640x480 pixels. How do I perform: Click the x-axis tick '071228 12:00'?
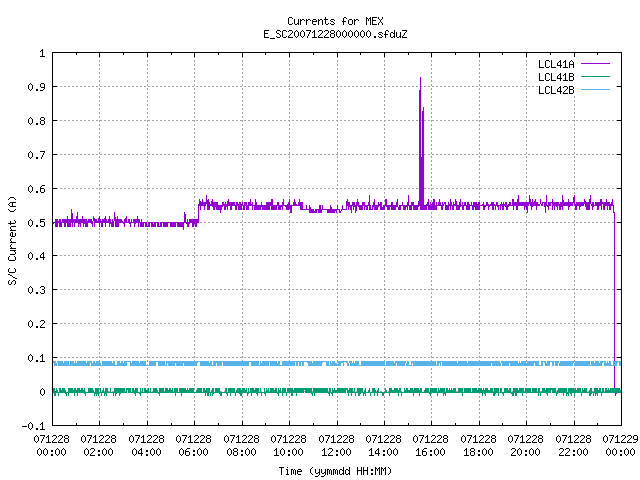[336, 445]
